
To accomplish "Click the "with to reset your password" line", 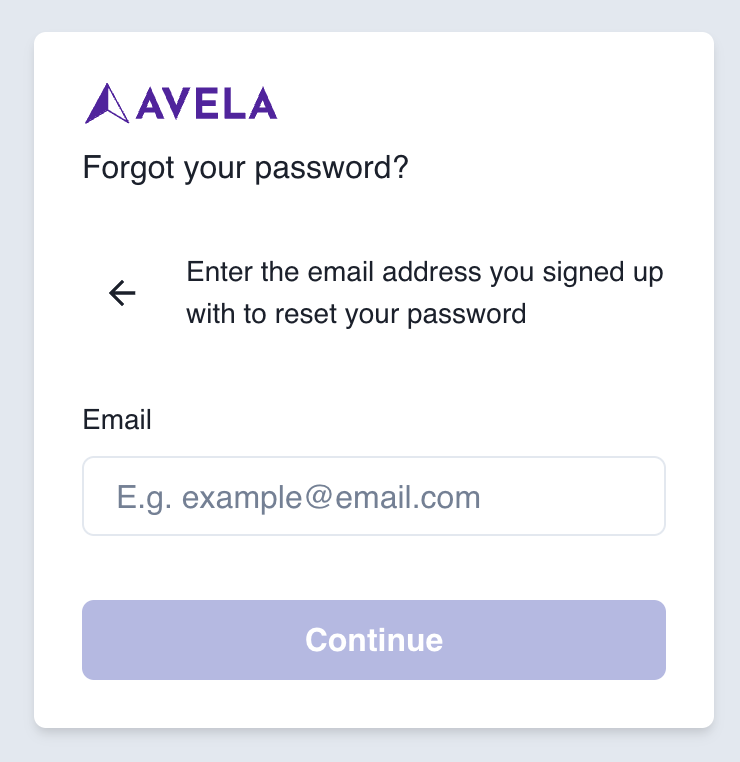I will (x=356, y=314).
